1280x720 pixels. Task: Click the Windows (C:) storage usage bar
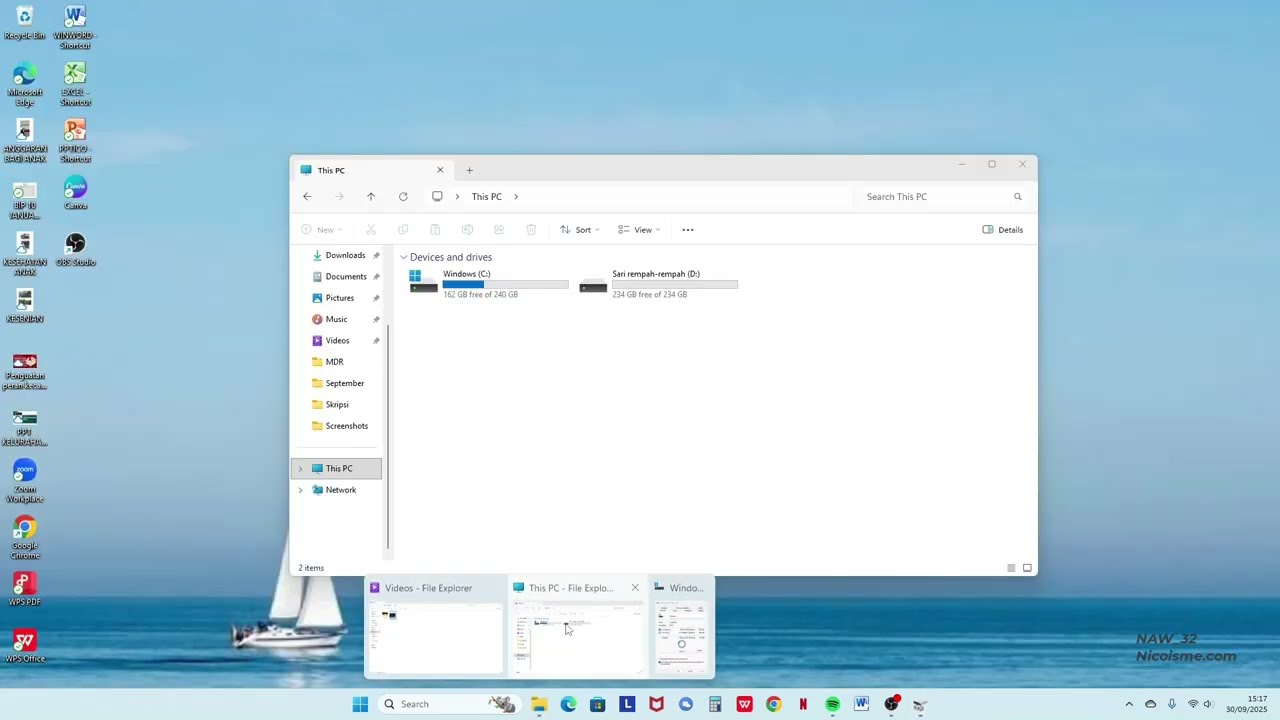(505, 285)
